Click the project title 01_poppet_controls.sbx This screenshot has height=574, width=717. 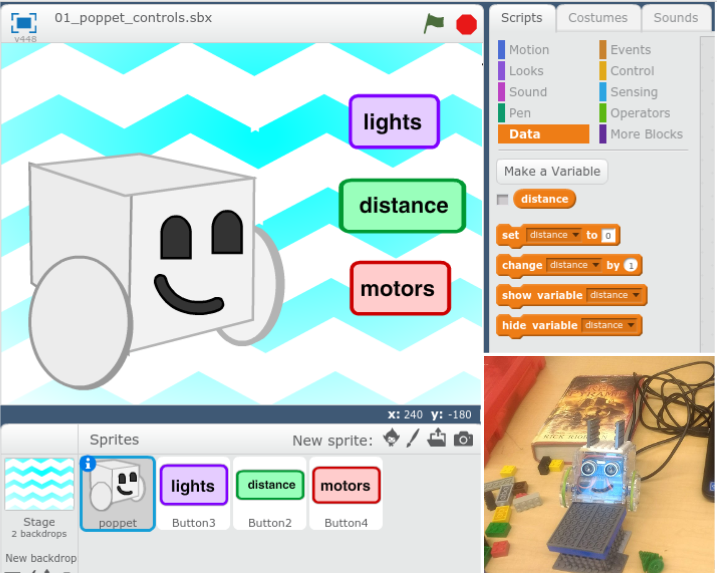tap(133, 18)
